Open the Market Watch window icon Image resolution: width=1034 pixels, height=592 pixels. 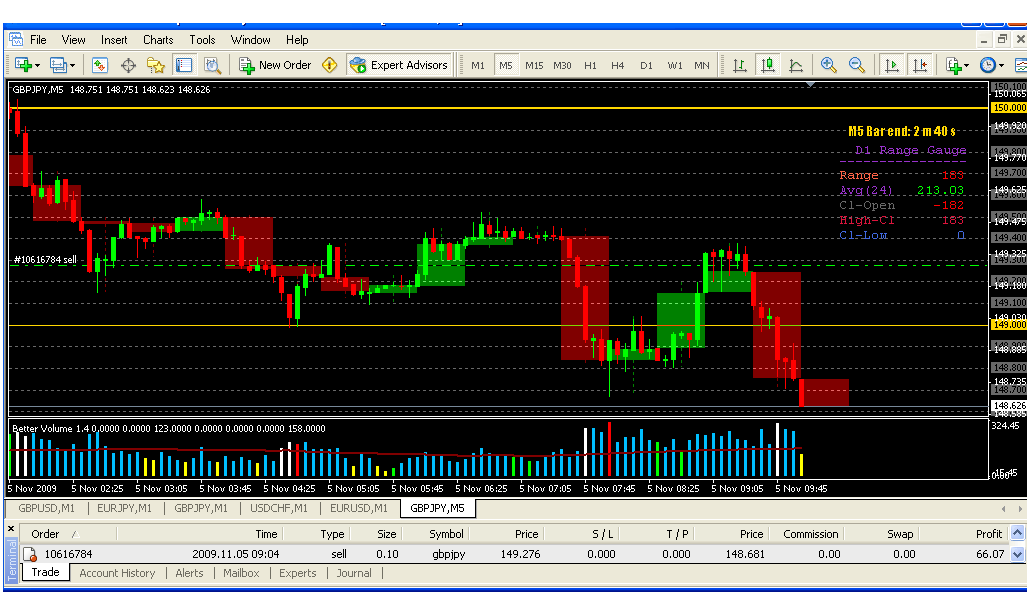[100, 65]
